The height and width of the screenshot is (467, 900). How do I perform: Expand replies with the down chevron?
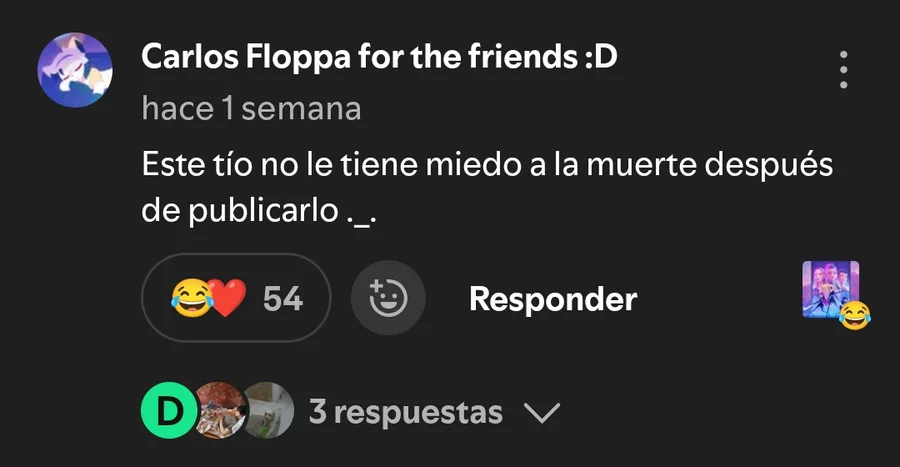tap(542, 412)
